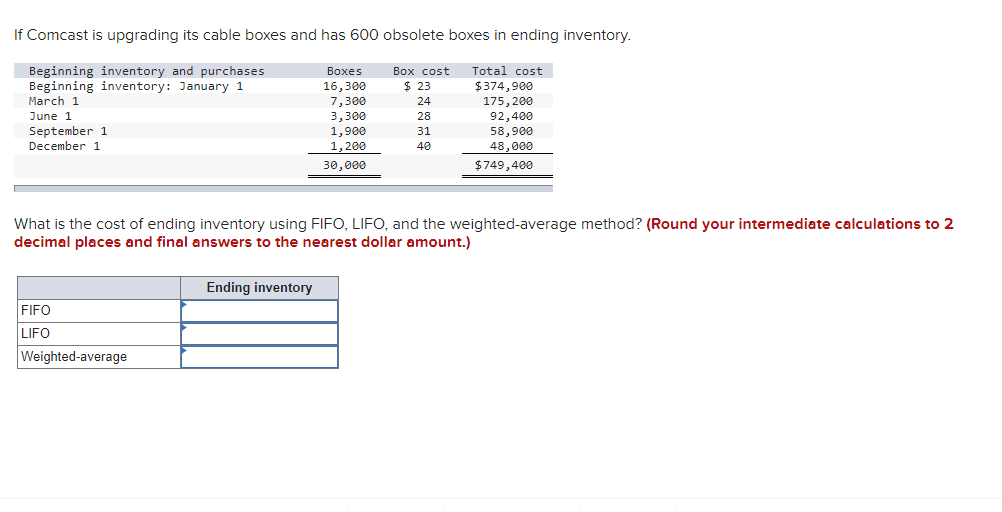The image size is (1002, 512).
Task: Click the 30,000 total boxes value
Action: (x=344, y=165)
